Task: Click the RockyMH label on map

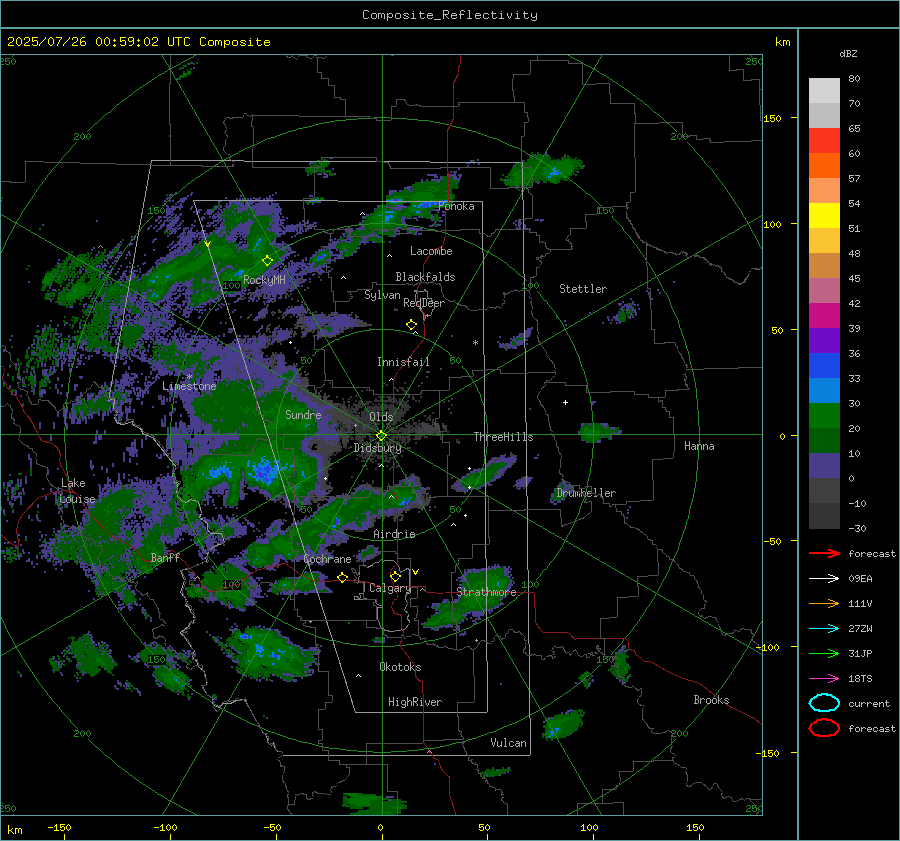Action: tap(264, 280)
